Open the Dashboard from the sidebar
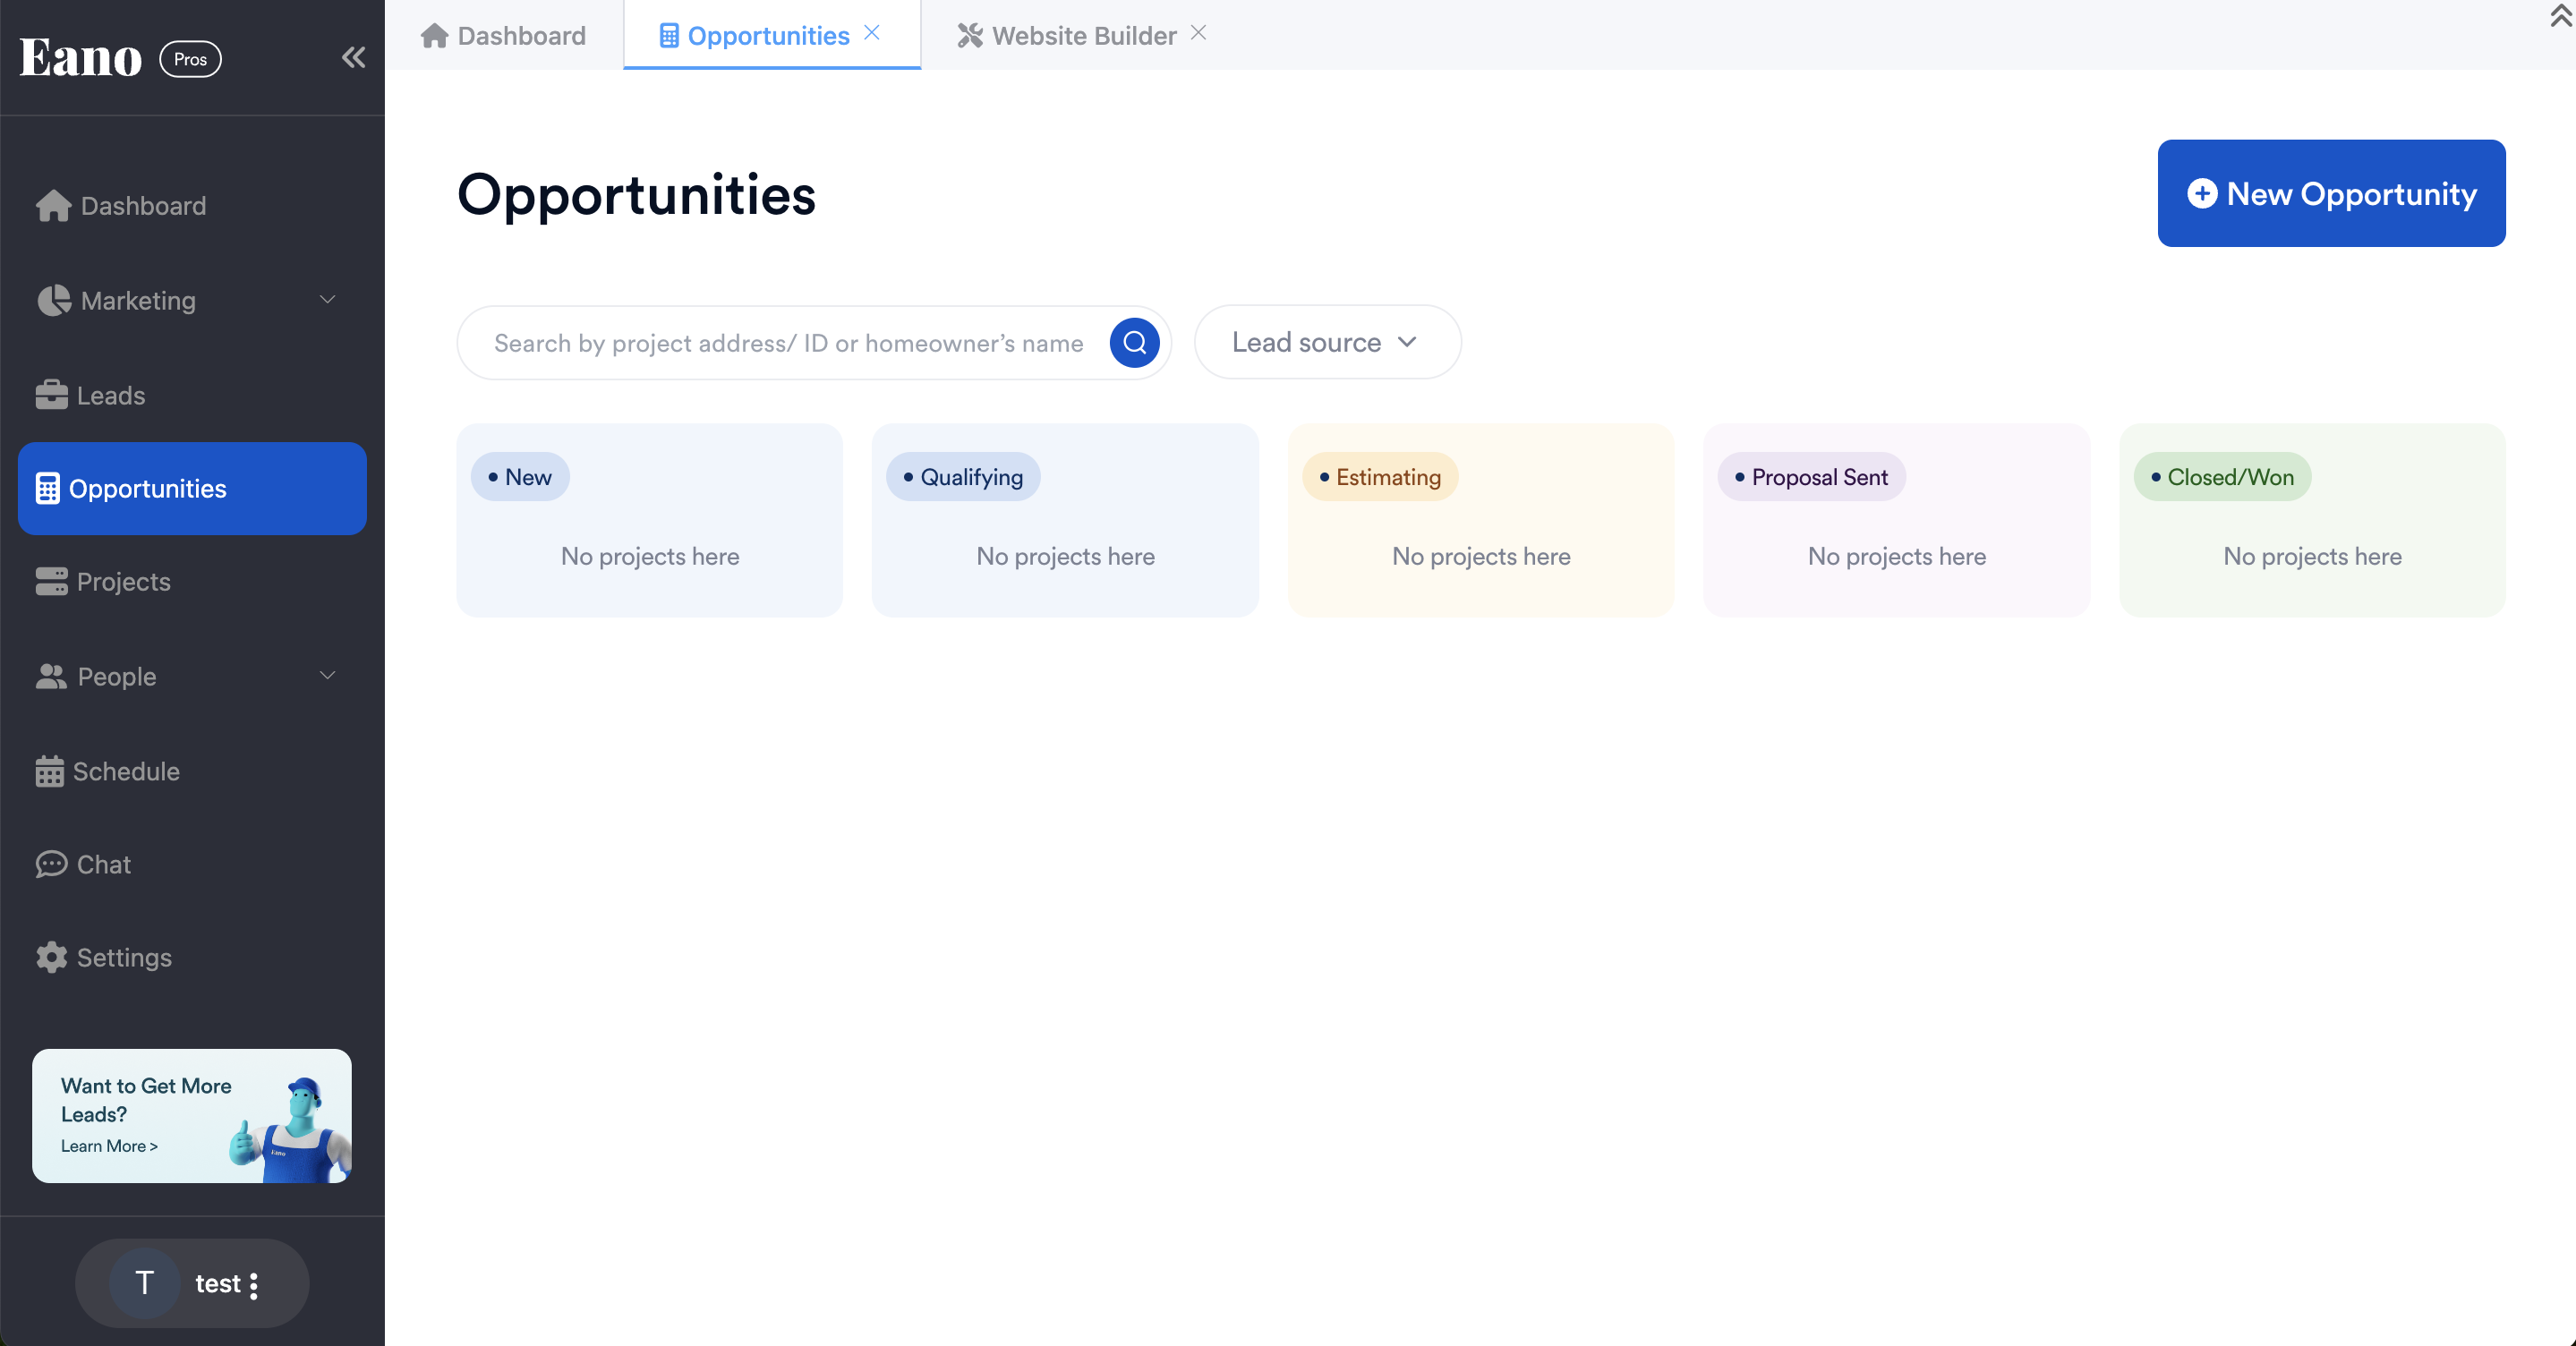The height and width of the screenshot is (1346, 2576). tap(141, 206)
